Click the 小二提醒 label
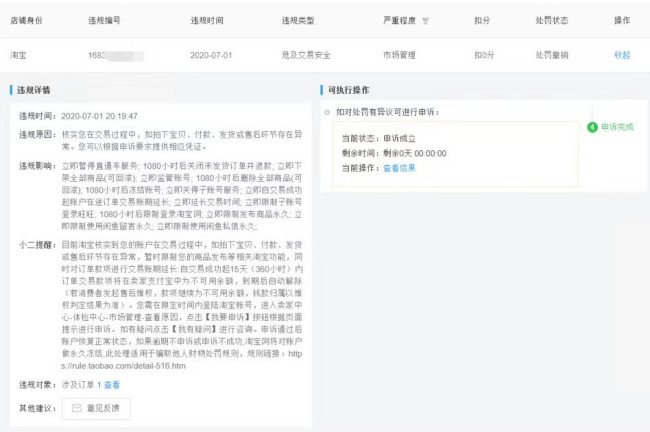The width and height of the screenshot is (650, 432). pyautogui.click(x=37, y=245)
